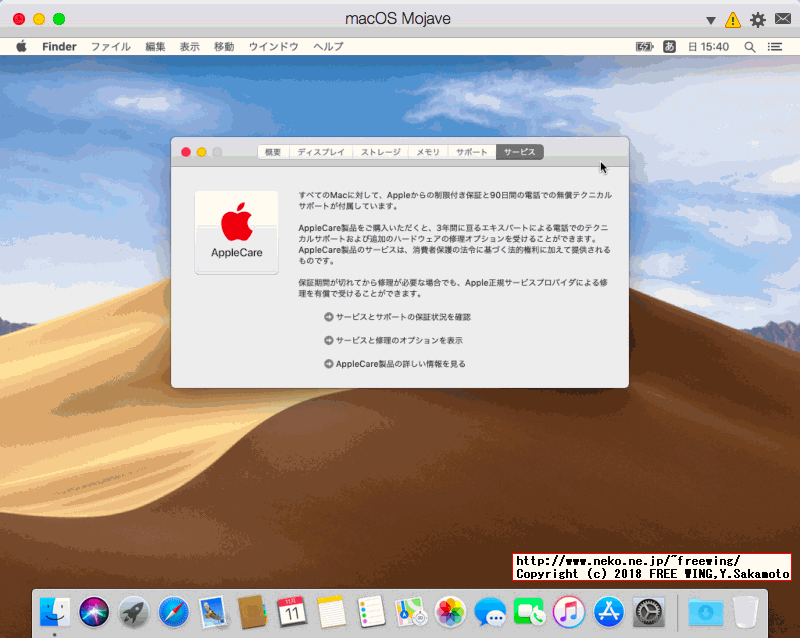Open Photos from the Dock
Viewport: 800px width, 638px height.
click(450, 613)
